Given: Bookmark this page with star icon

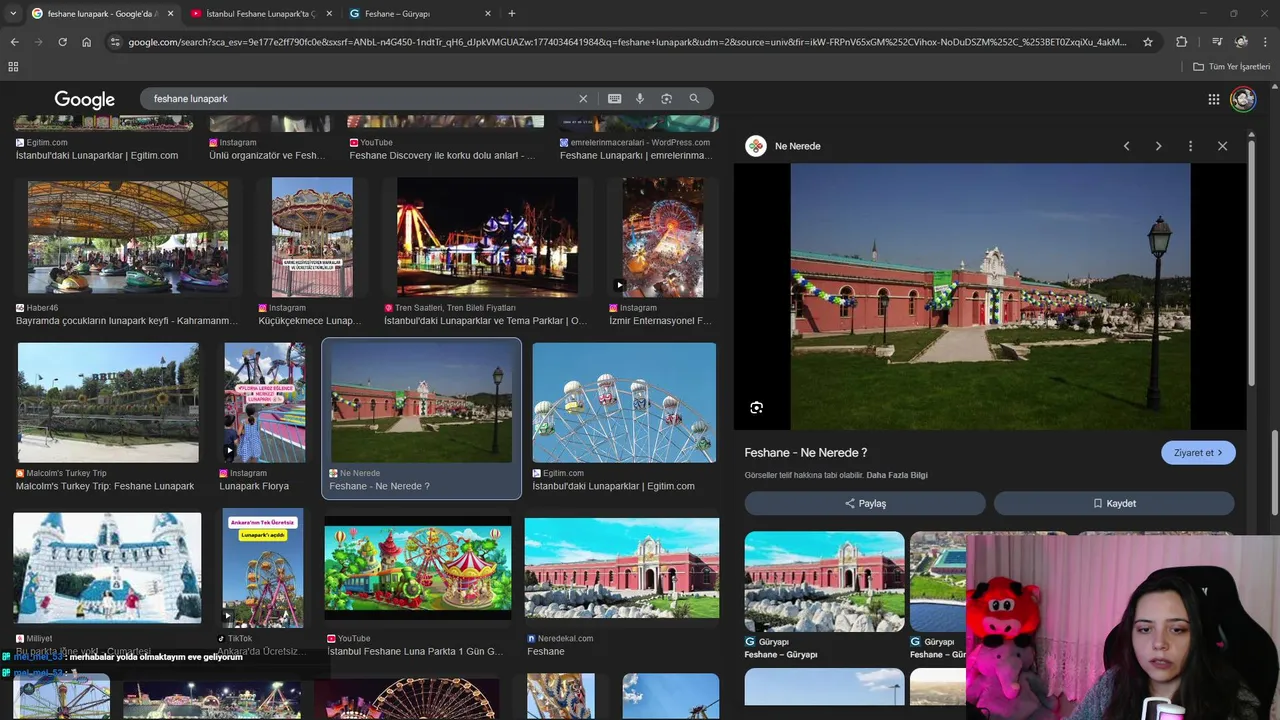Looking at the screenshot, I should coord(1148,42).
